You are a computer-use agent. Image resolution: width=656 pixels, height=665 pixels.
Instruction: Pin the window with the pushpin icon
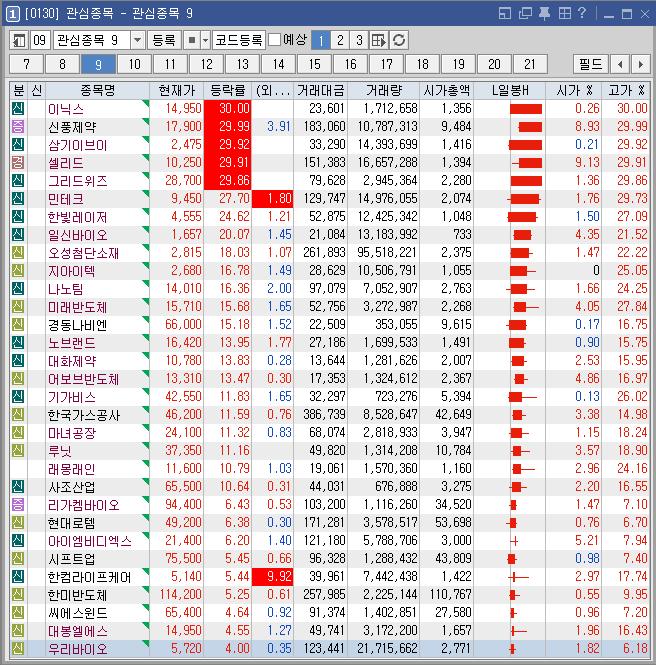[x=544, y=14]
